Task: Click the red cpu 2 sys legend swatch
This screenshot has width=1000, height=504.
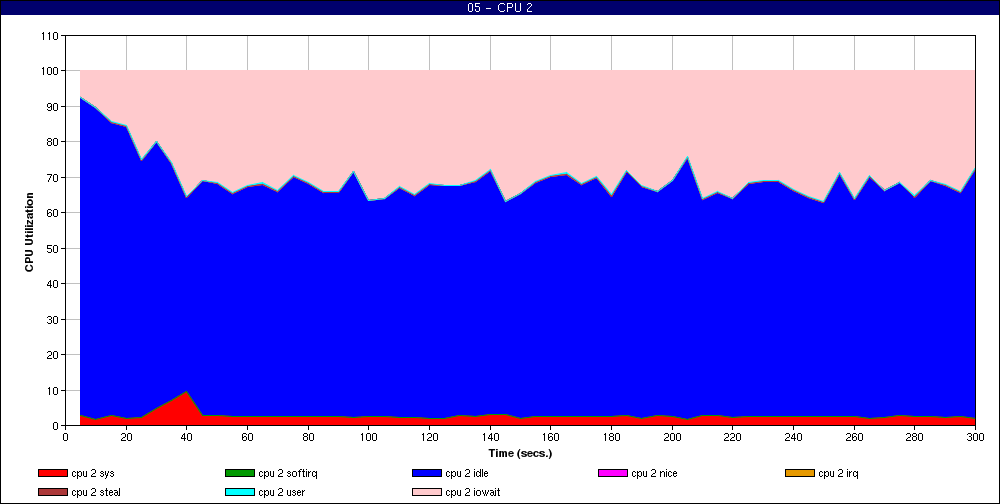Action: click(x=53, y=473)
